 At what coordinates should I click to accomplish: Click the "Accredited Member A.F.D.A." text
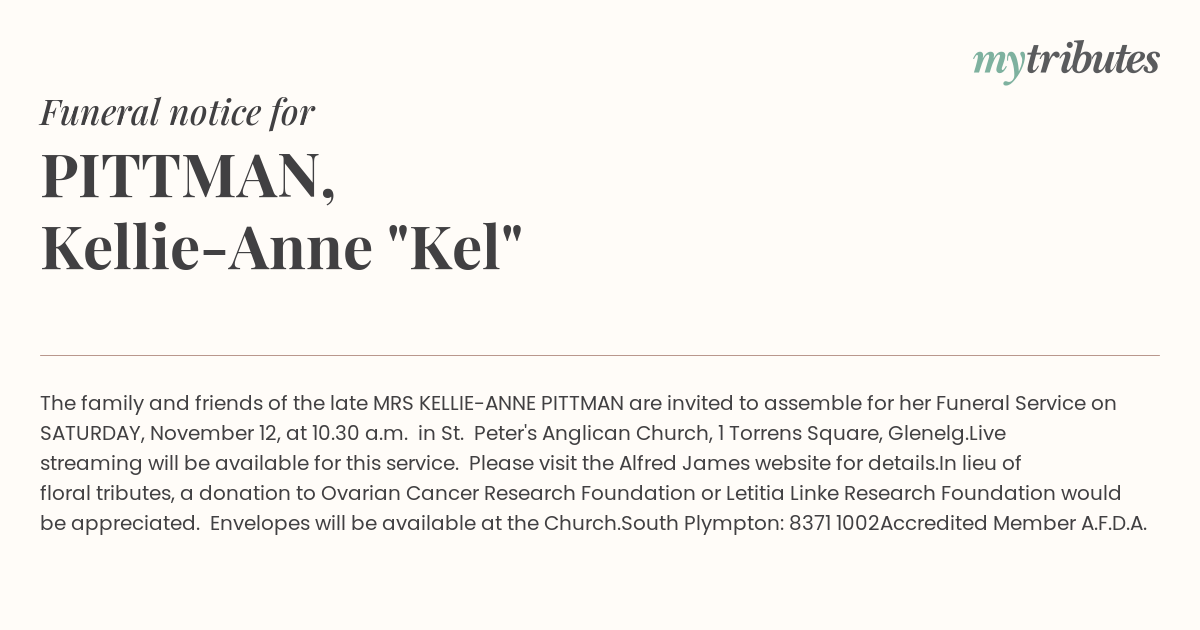[x=1014, y=523]
